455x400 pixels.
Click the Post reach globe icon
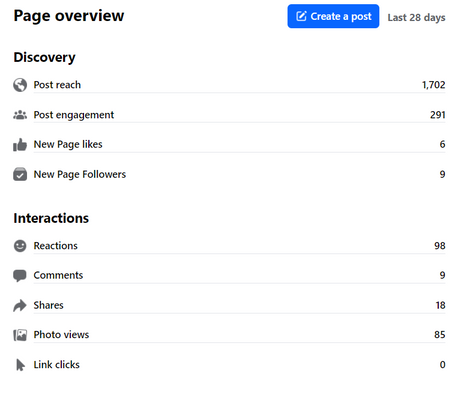[20, 85]
